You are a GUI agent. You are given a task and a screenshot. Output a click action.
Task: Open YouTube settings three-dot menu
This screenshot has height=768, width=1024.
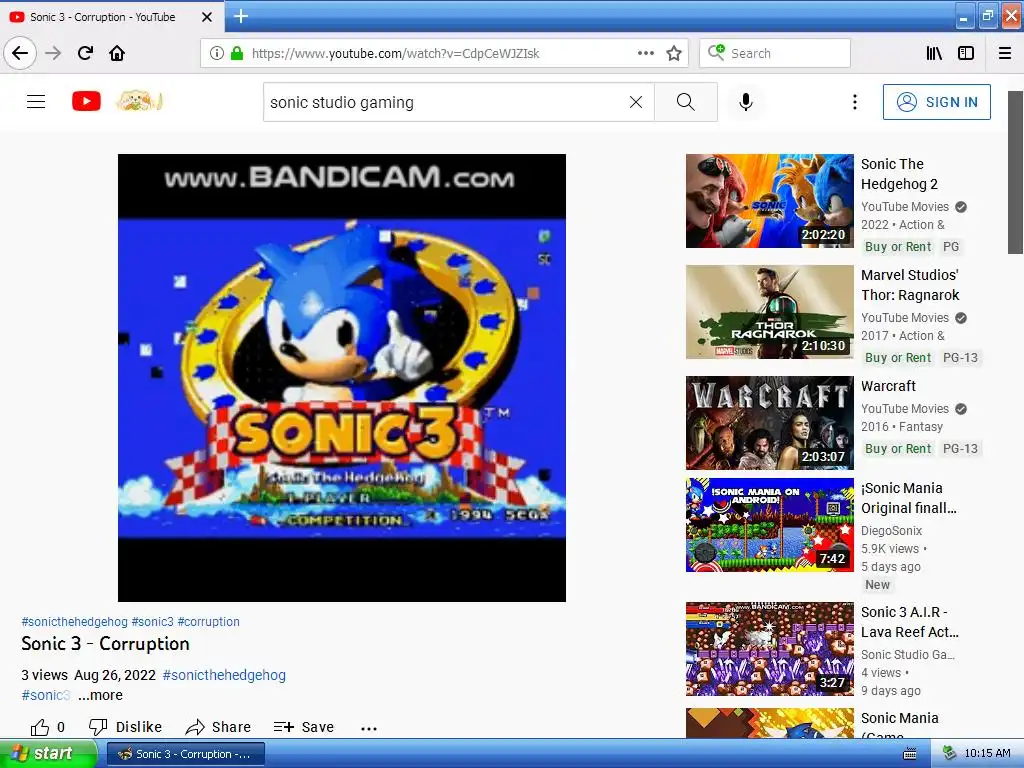(x=854, y=102)
